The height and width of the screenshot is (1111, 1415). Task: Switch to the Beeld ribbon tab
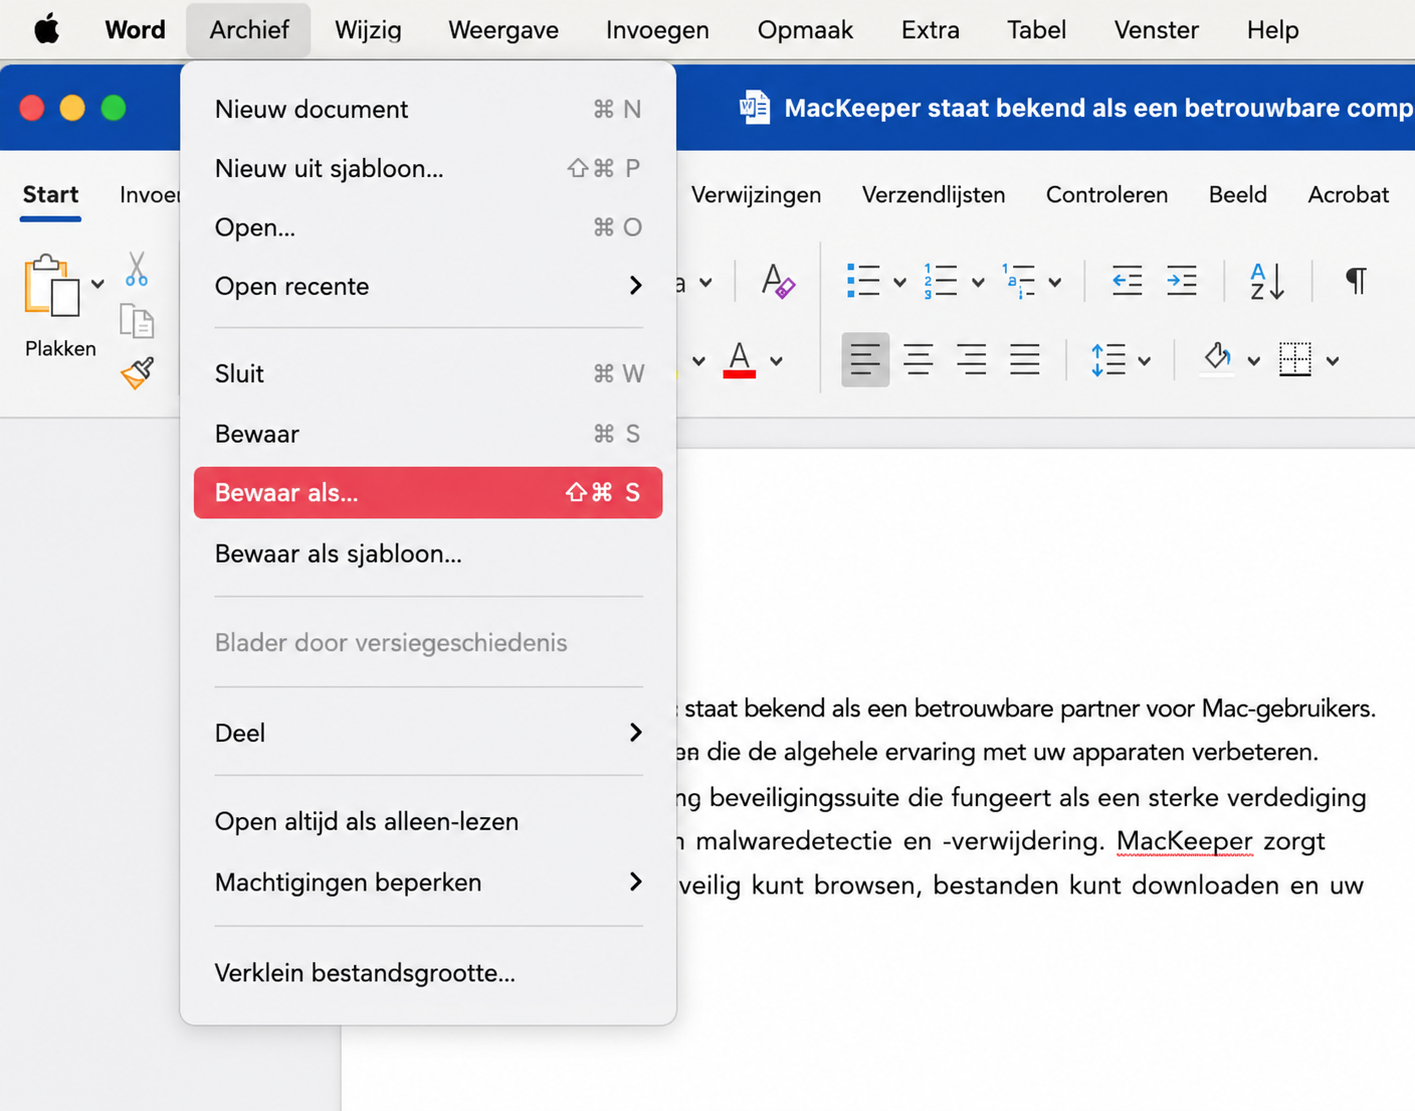point(1237,195)
